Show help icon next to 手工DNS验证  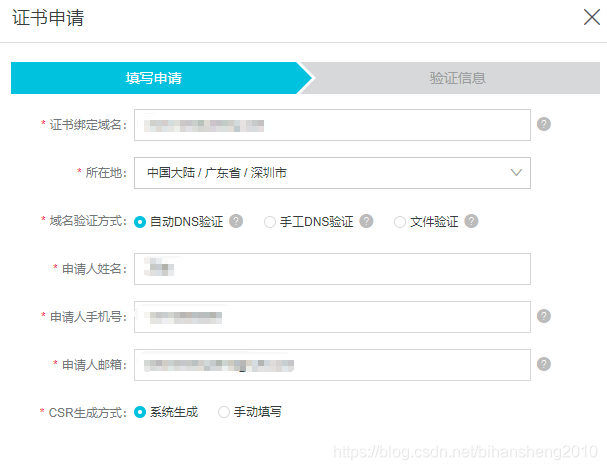(366, 221)
